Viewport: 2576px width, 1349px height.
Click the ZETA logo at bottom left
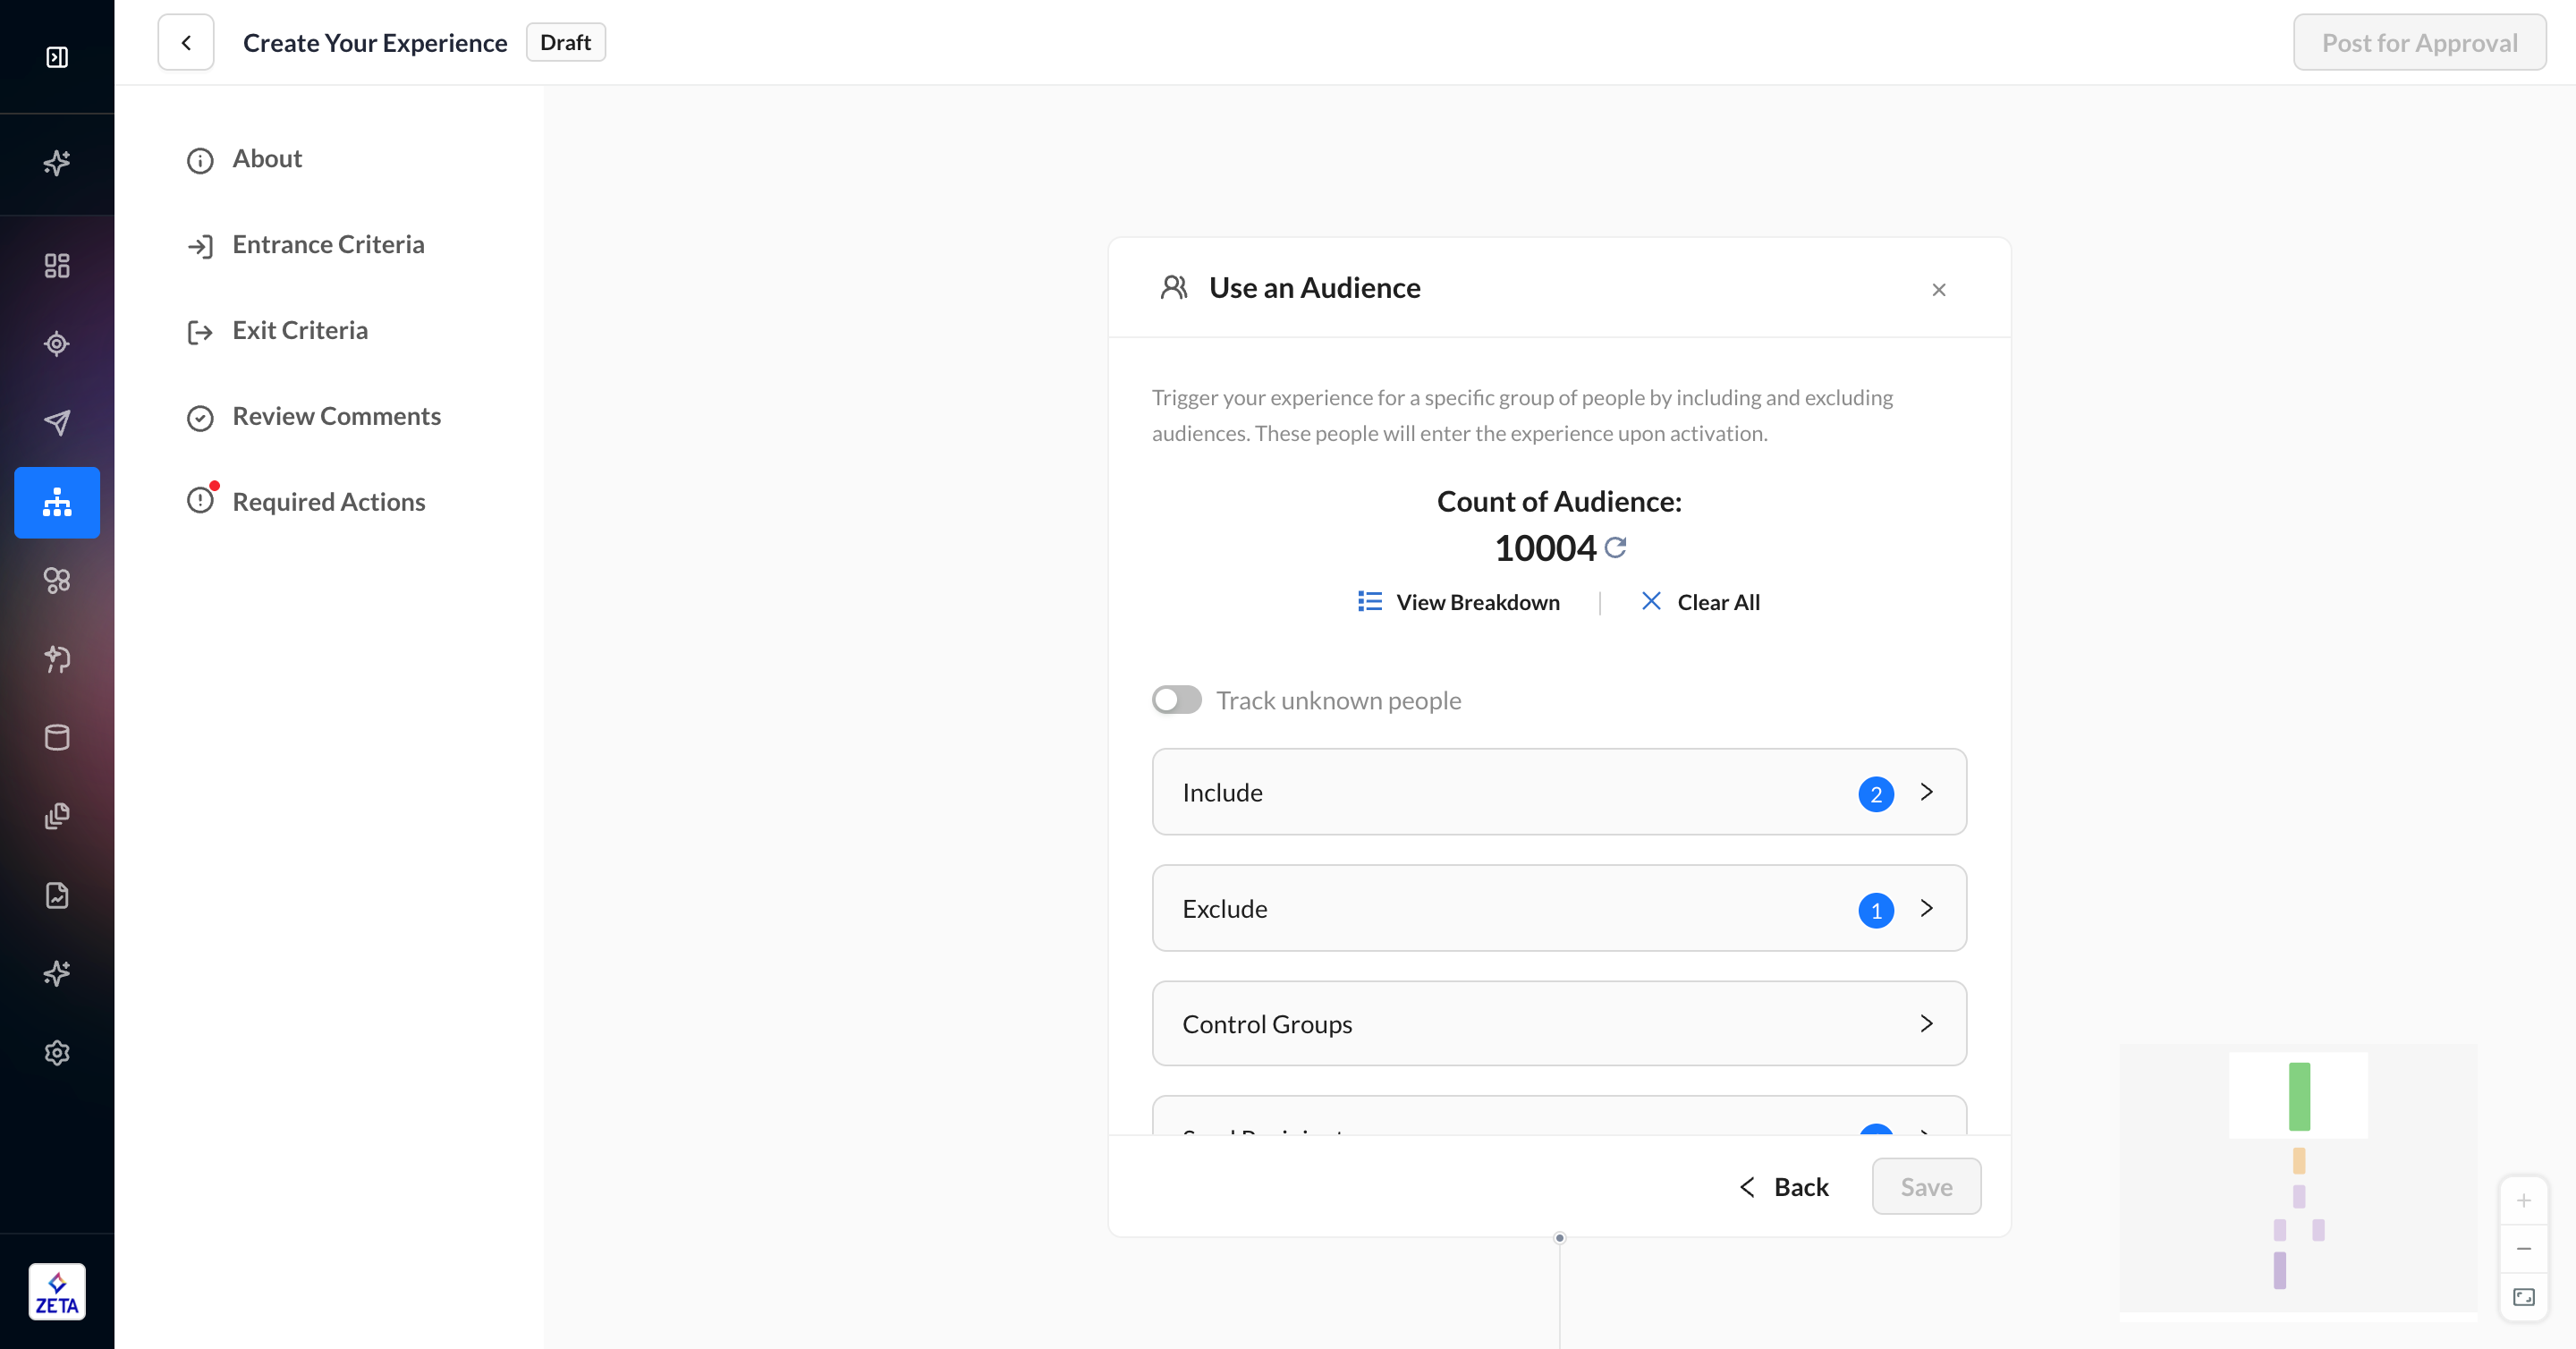pos(57,1292)
